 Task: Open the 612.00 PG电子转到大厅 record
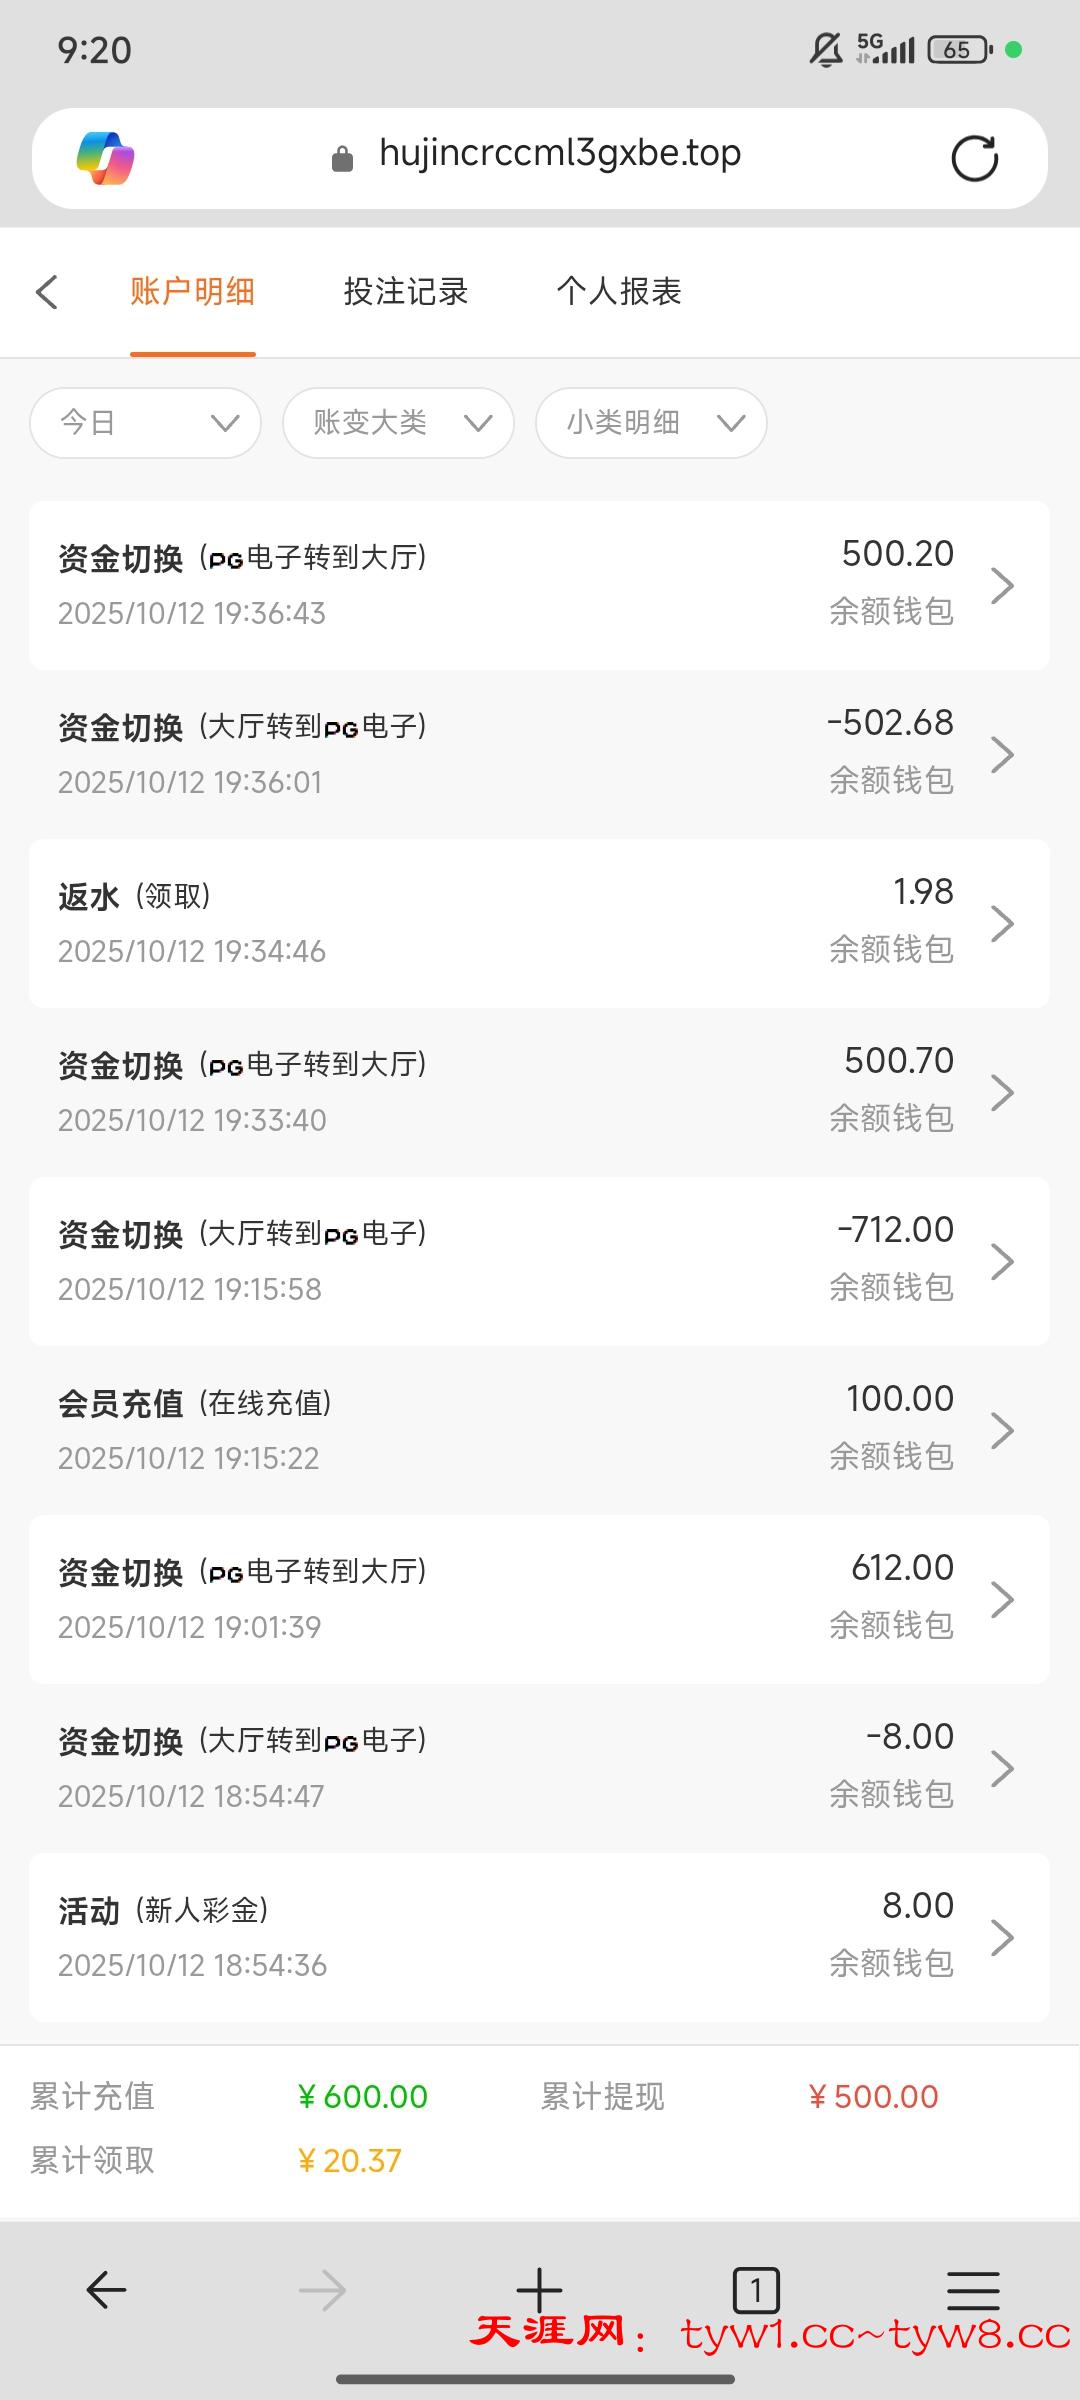click(x=539, y=1599)
